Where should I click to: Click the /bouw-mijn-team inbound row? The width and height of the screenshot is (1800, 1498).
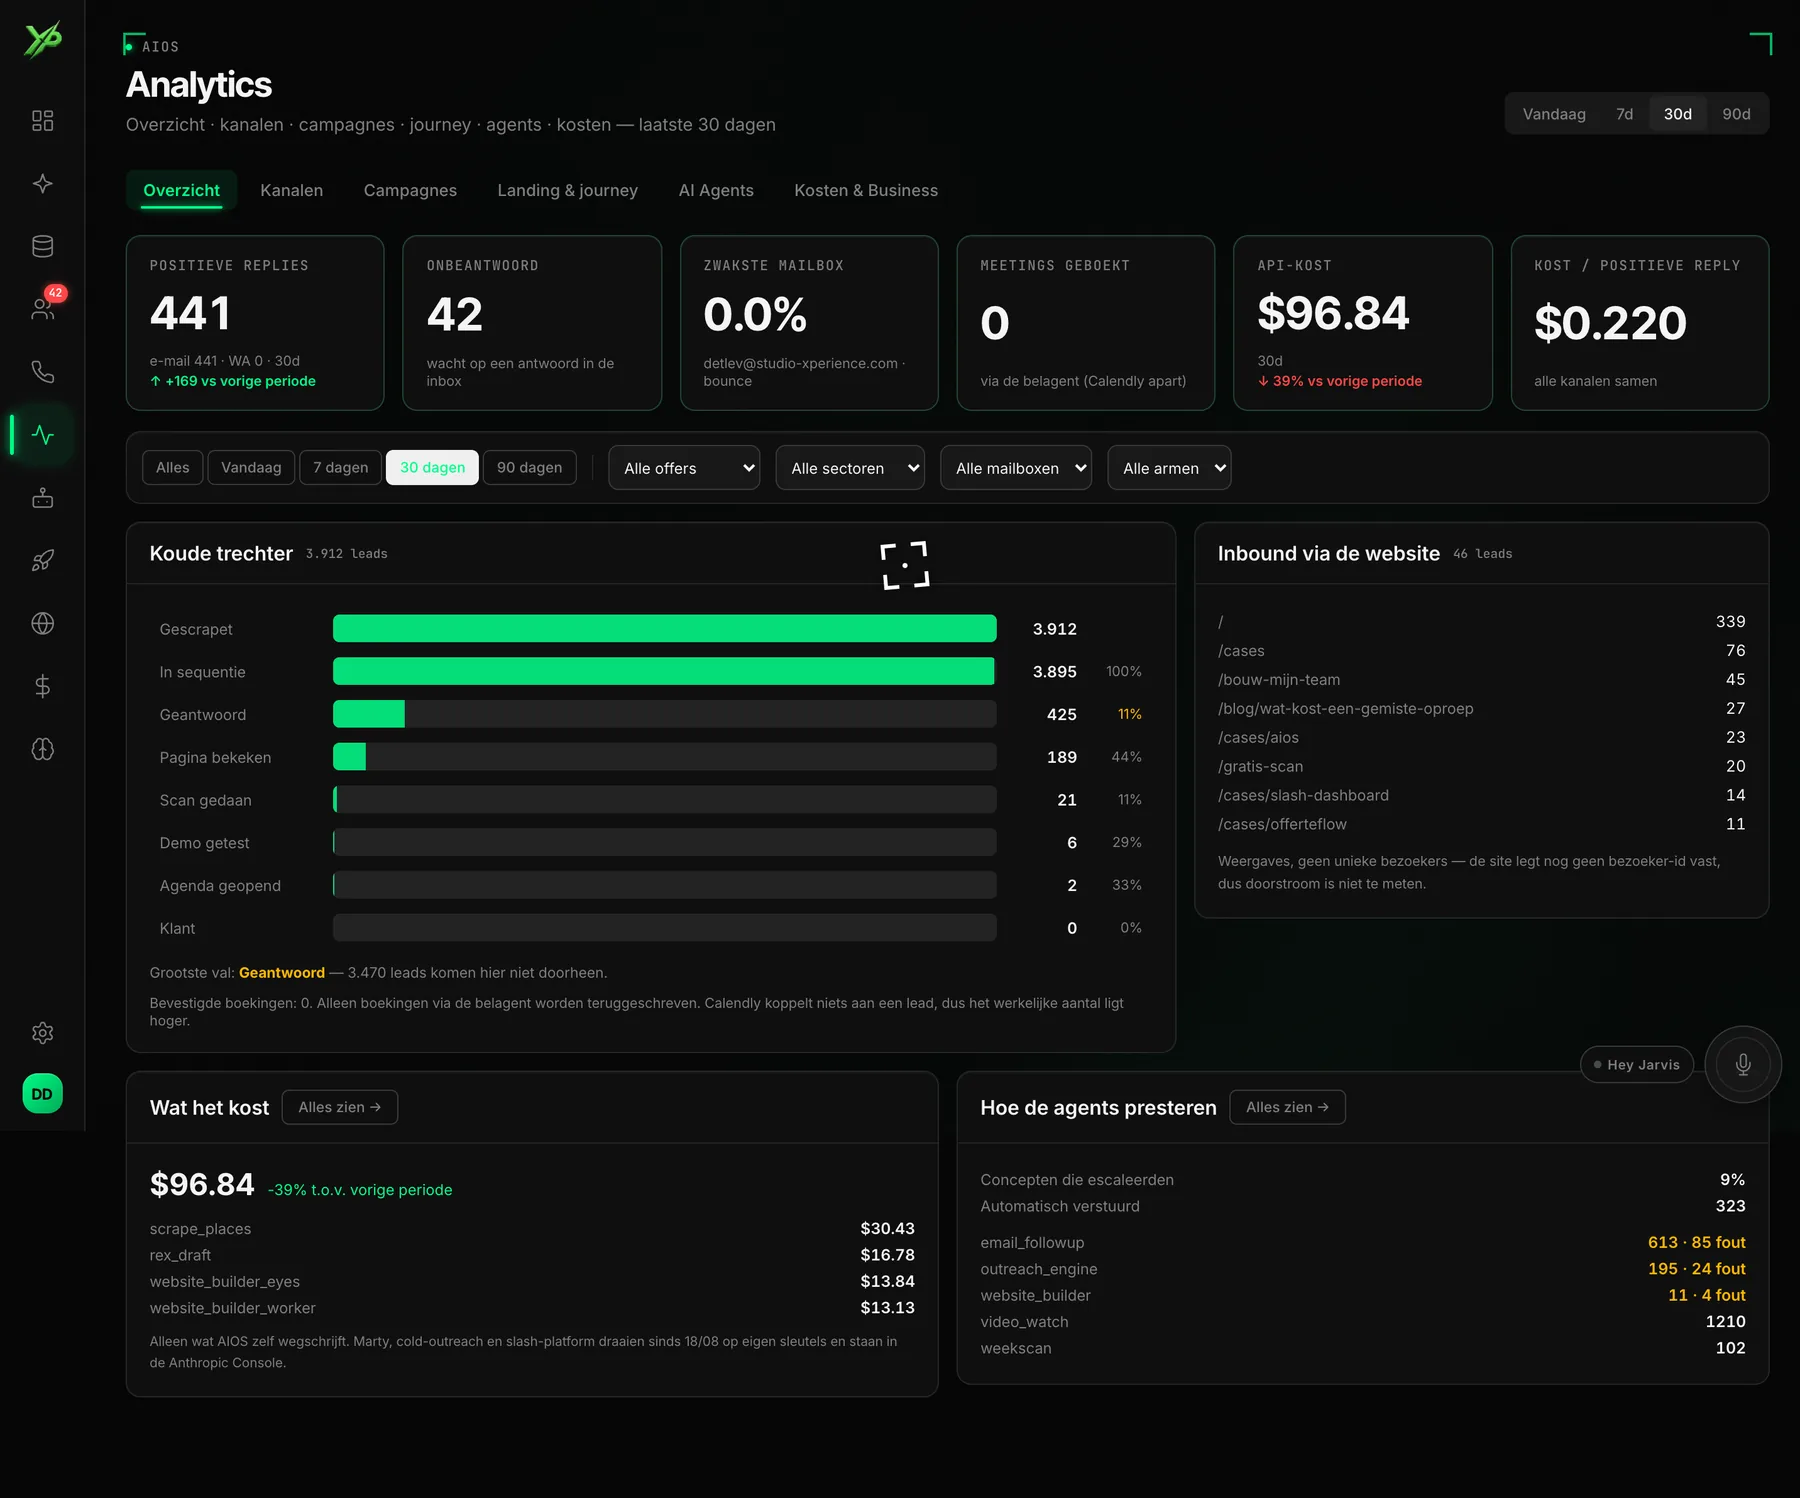[1481, 680]
